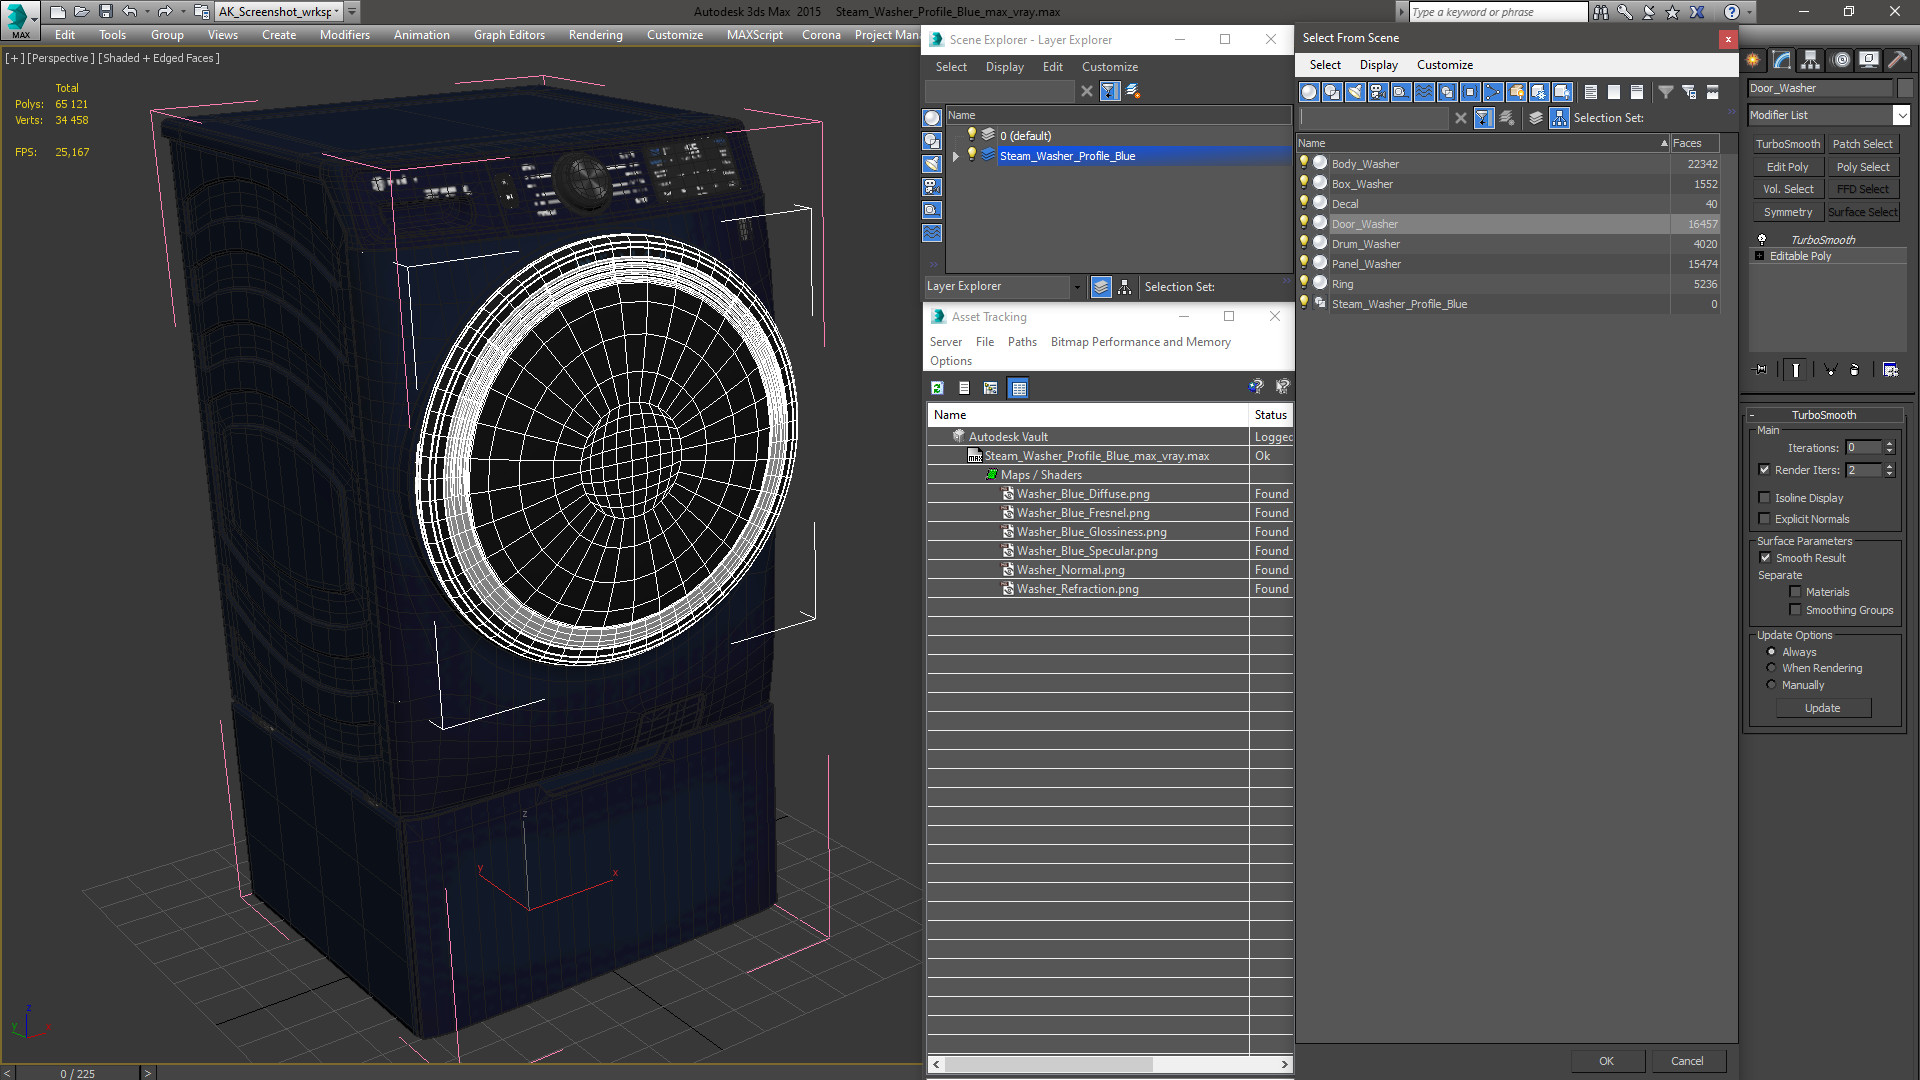Image resolution: width=1920 pixels, height=1080 pixels.
Task: Sort by Name column header in Select From Scene
Action: [1482, 143]
